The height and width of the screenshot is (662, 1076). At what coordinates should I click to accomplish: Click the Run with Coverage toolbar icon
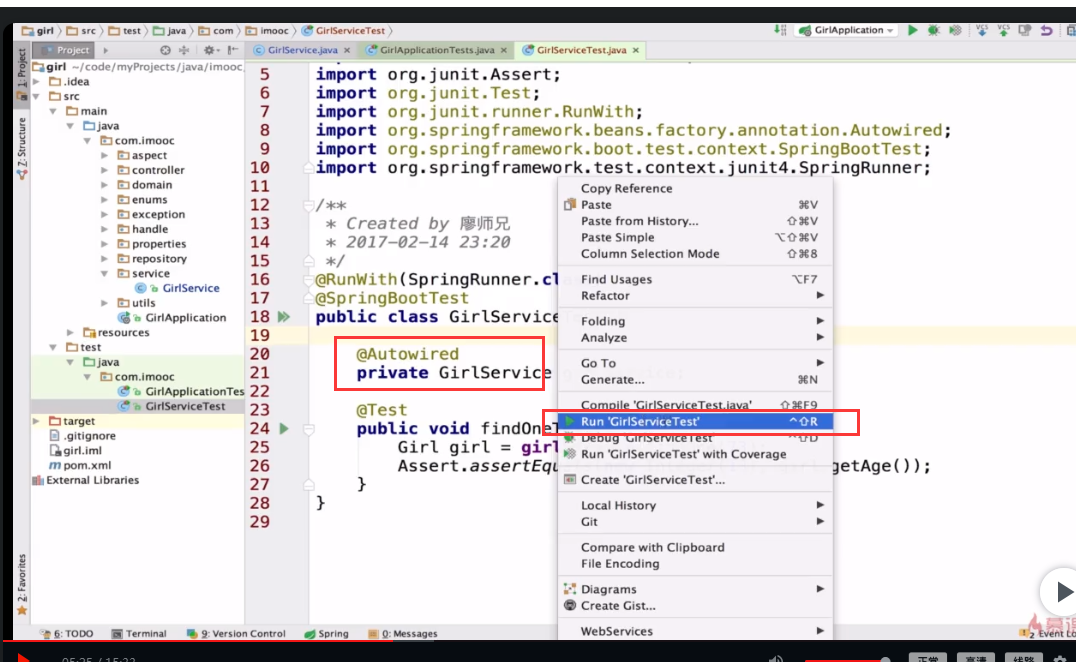pyautogui.click(x=955, y=30)
